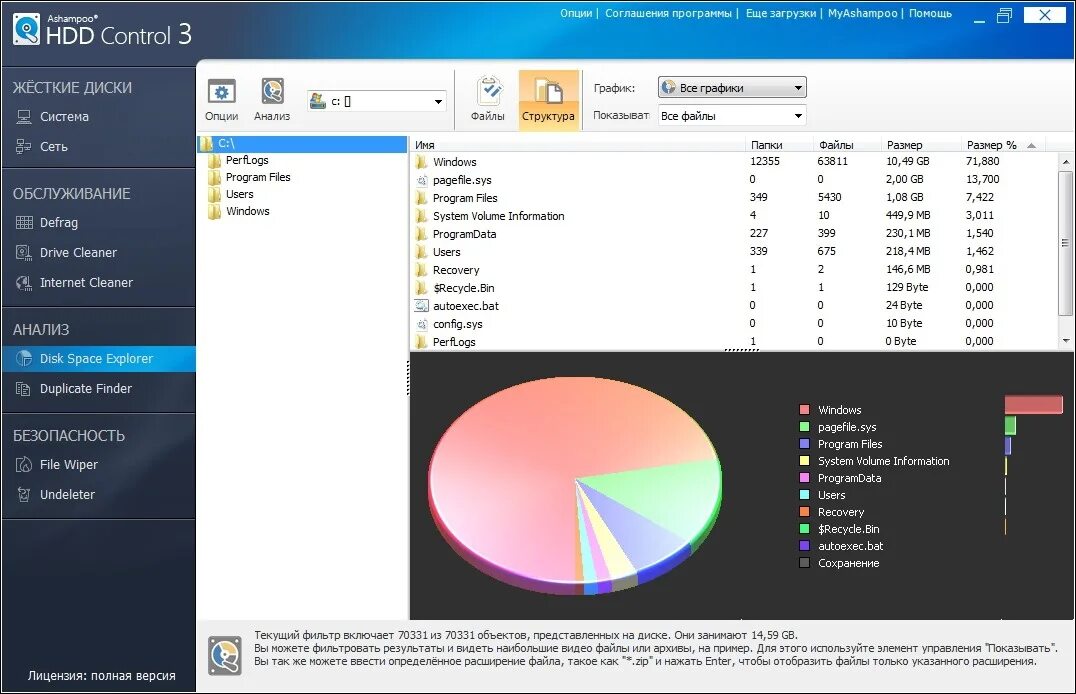Sort by Размер % column header
The width and height of the screenshot is (1076, 694).
[1001, 145]
